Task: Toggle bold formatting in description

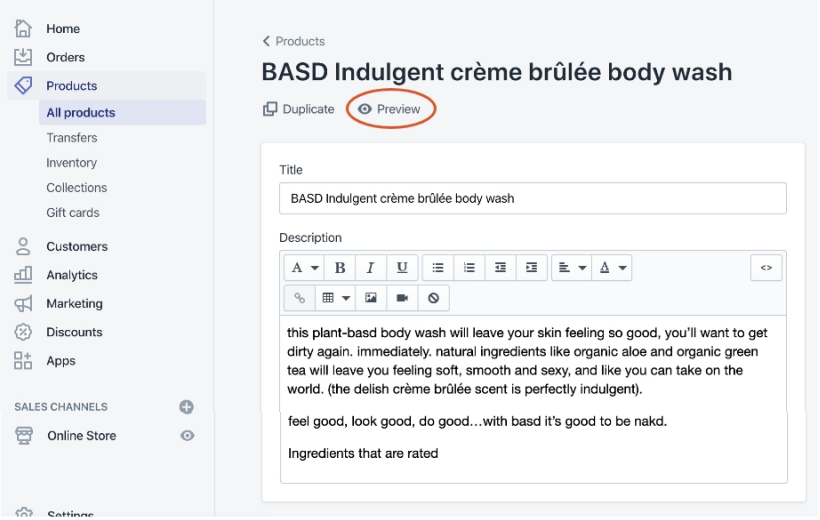Action: (340, 268)
